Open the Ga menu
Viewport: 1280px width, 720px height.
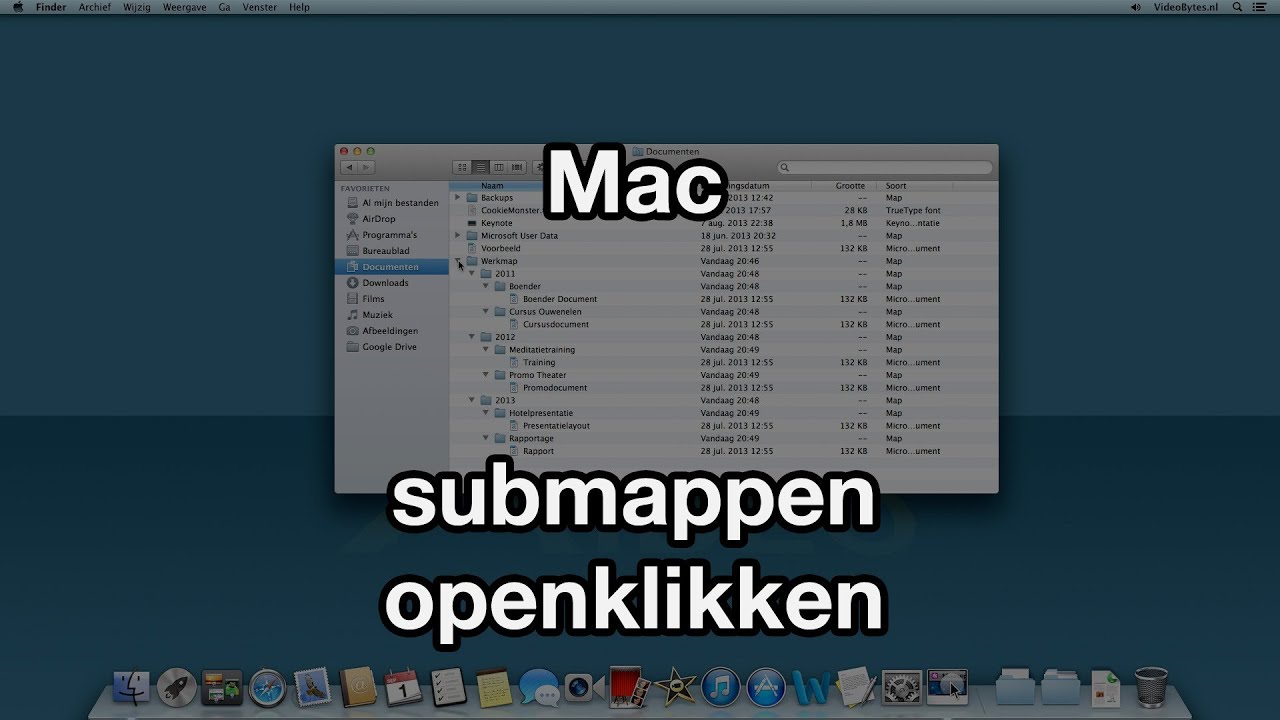pos(224,7)
